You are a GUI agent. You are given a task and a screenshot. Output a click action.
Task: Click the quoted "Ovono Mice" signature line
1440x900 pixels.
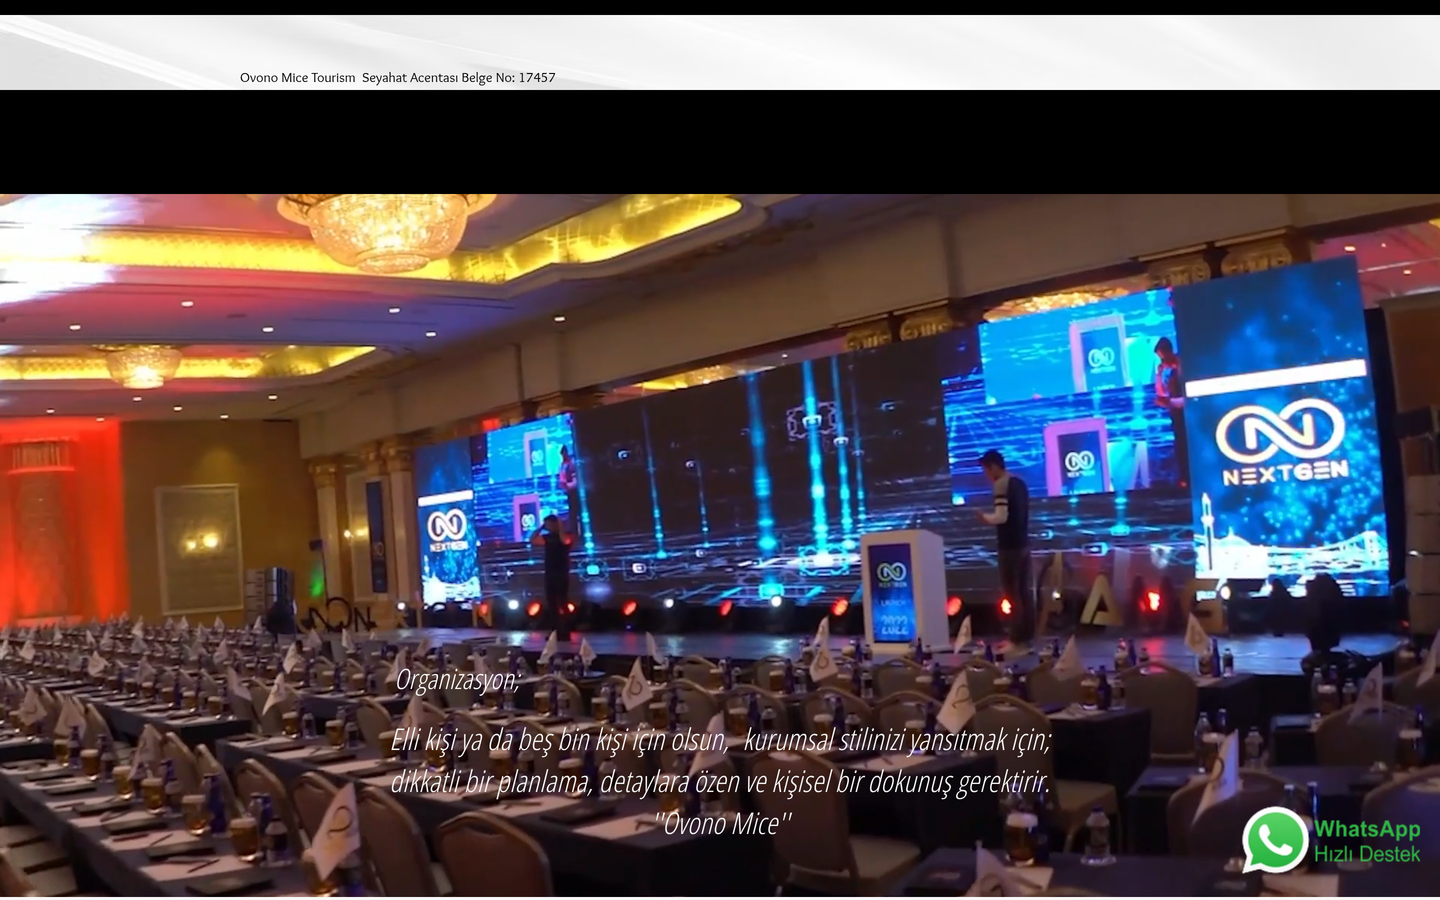tap(723, 823)
